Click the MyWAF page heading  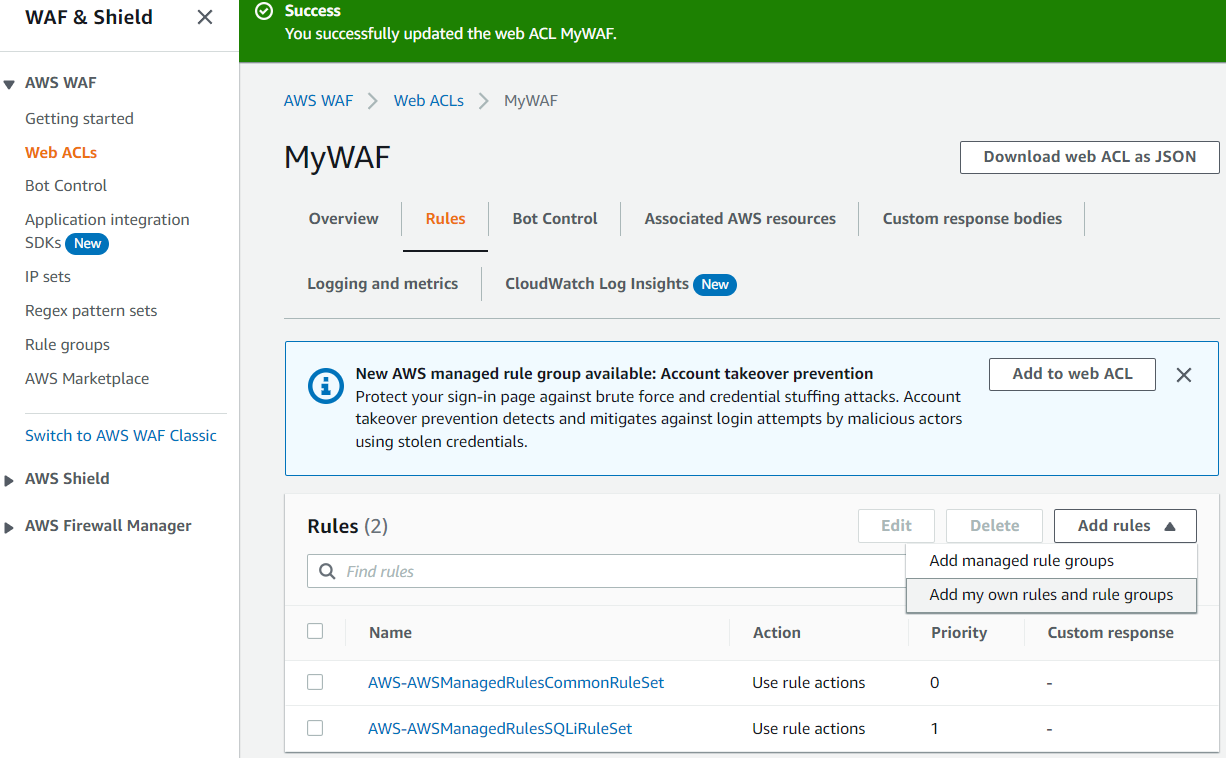pyautogui.click(x=337, y=157)
